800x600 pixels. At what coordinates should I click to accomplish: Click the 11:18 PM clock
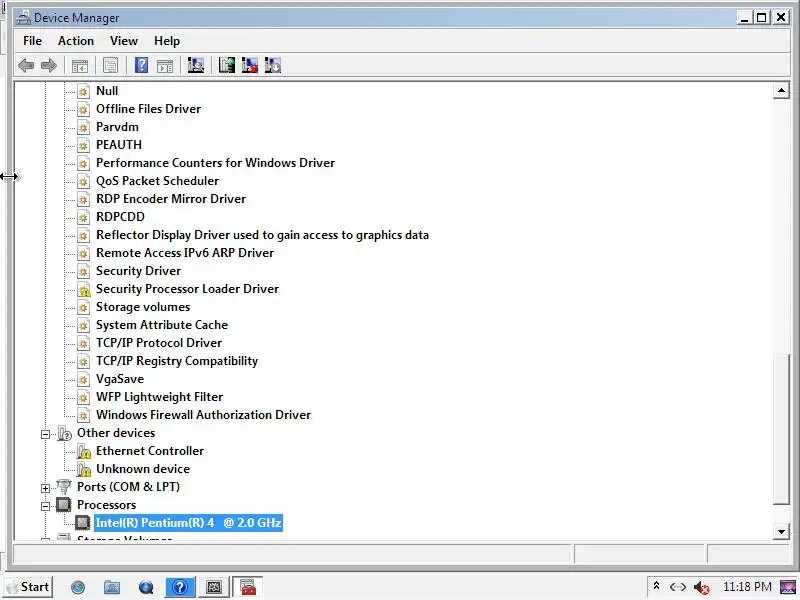[747, 587]
